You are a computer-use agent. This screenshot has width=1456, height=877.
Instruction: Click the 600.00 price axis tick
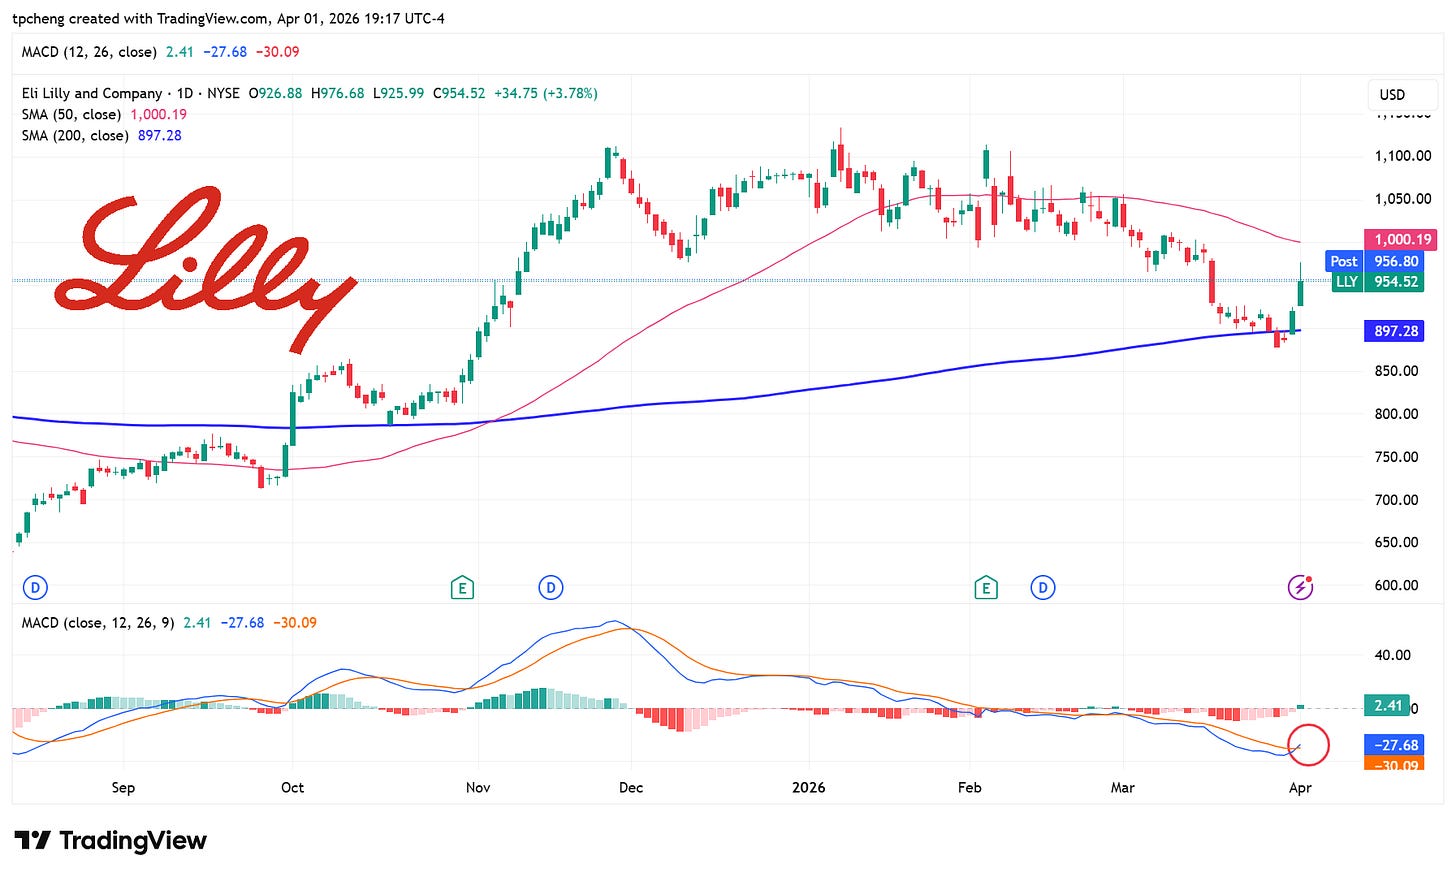[1396, 586]
